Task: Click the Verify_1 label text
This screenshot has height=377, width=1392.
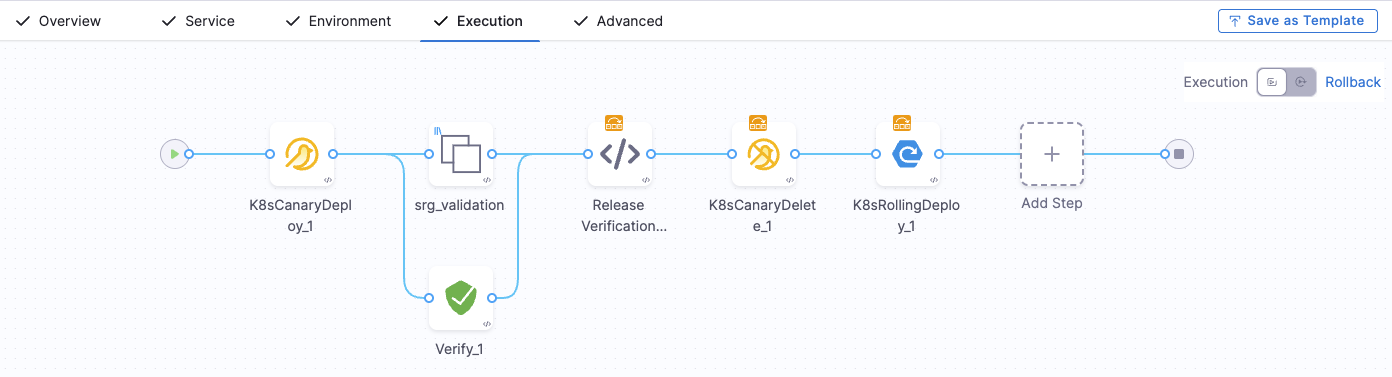Action: (461, 349)
